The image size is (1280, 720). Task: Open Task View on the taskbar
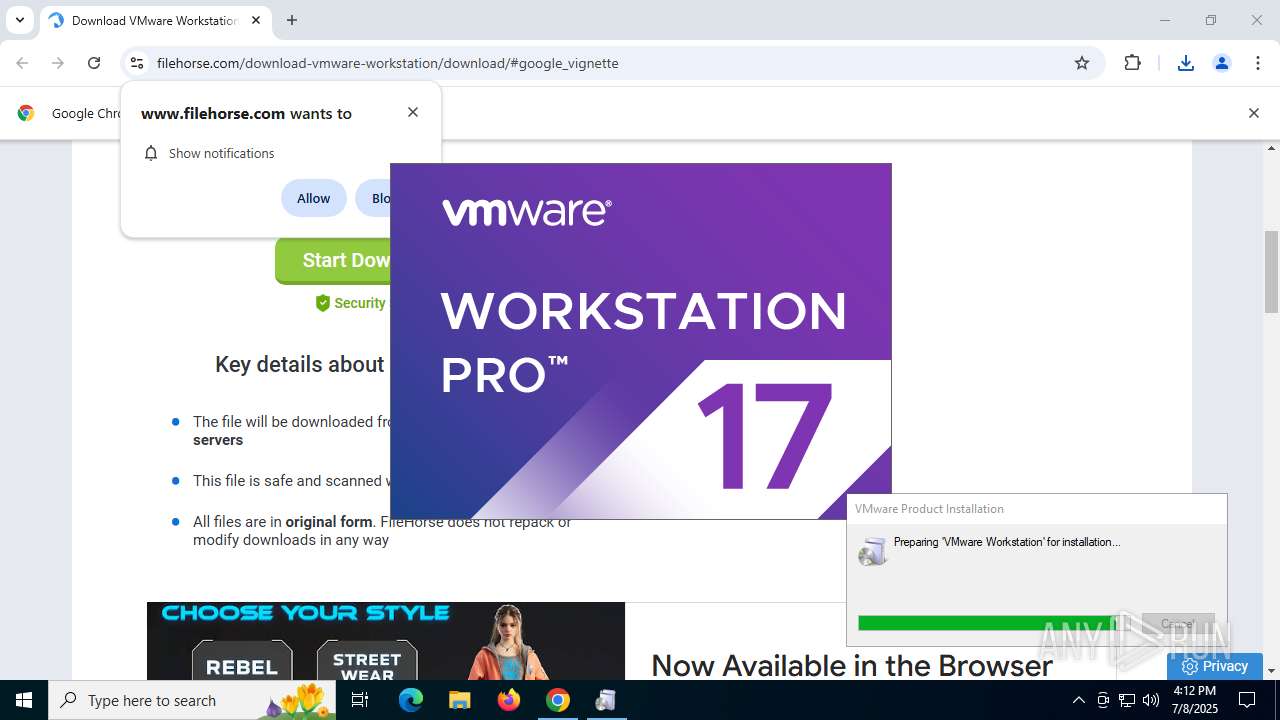tap(360, 700)
